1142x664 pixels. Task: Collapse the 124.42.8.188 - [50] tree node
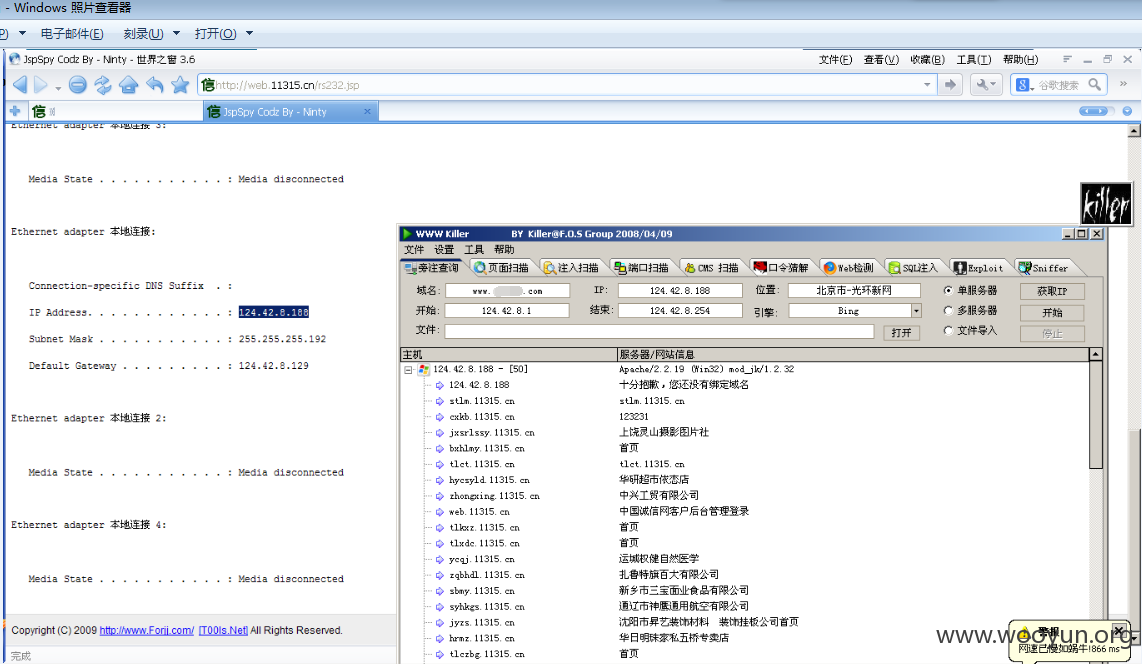coord(409,370)
